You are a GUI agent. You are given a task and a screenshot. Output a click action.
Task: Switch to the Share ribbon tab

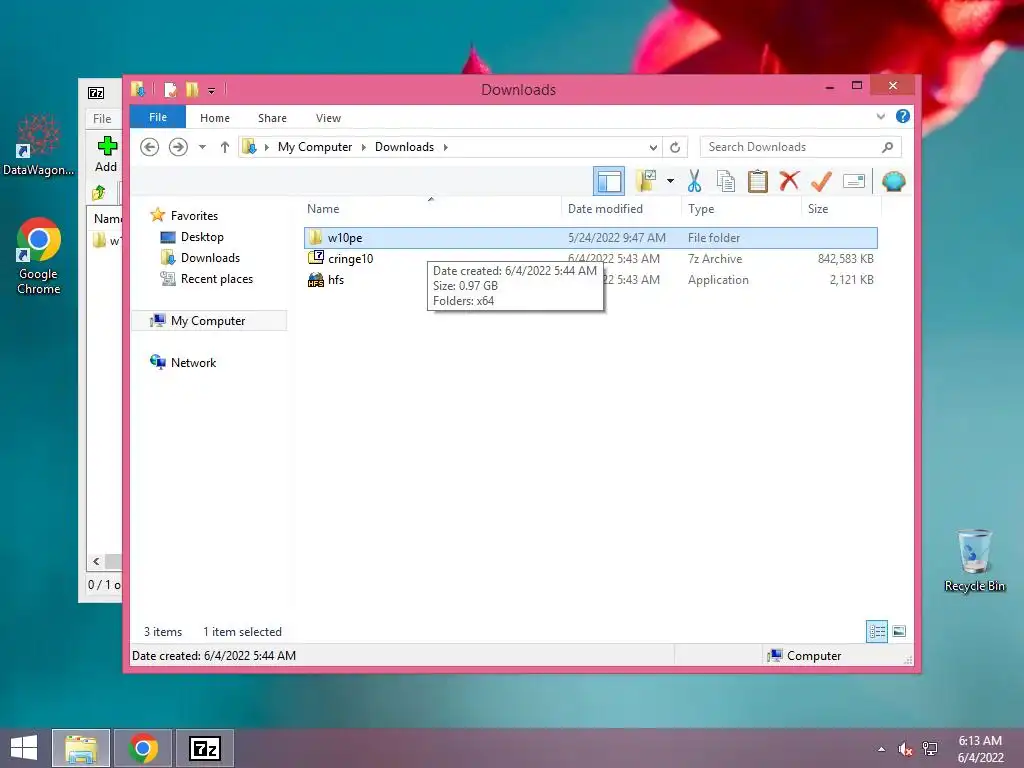(x=272, y=118)
